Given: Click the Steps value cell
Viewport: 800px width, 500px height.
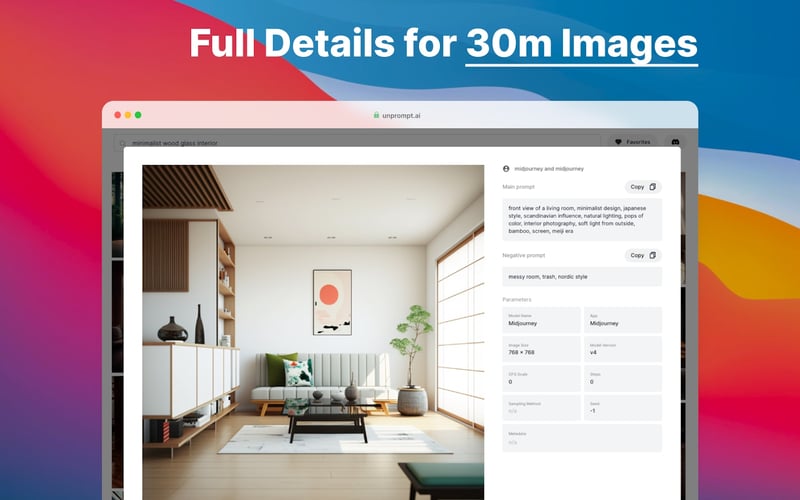Looking at the screenshot, I should 623,379.
